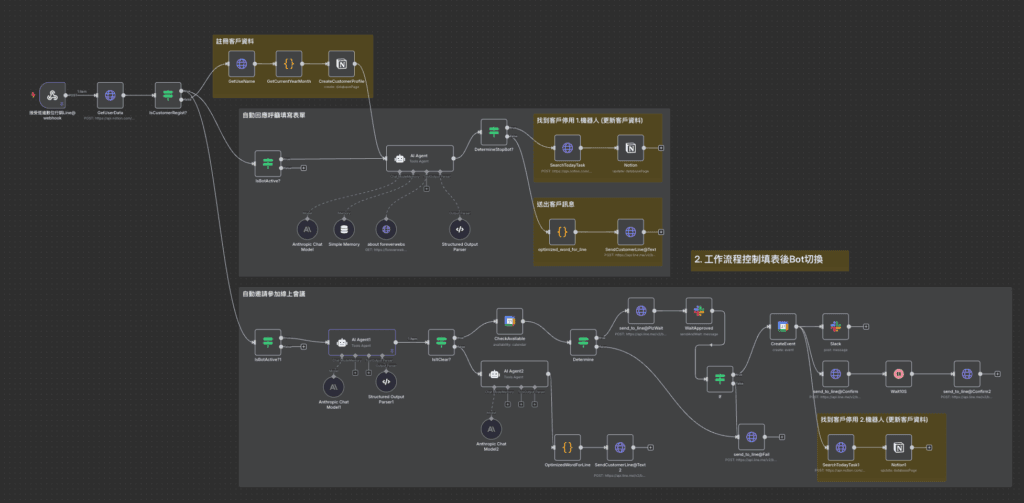Select the first Anthropic Chat Model node

pos(306,228)
